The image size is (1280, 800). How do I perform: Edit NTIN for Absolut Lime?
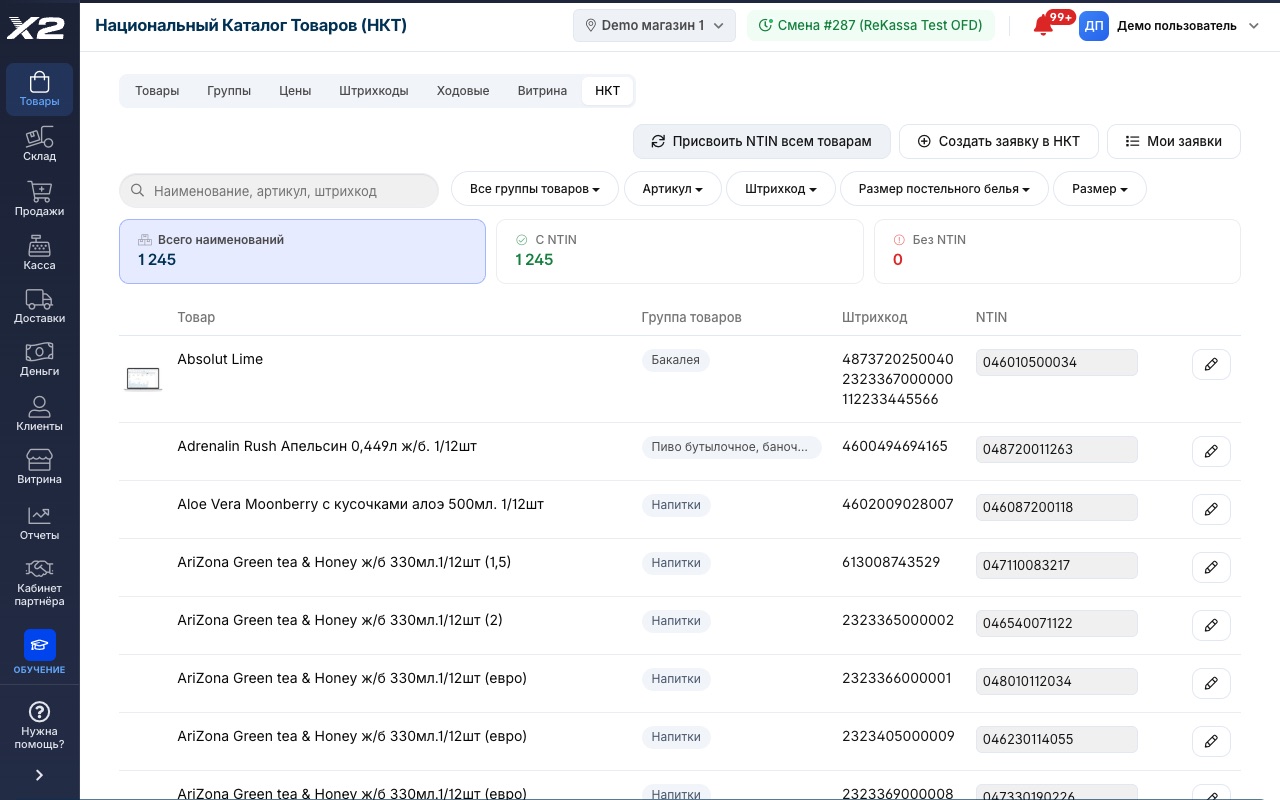1211,365
